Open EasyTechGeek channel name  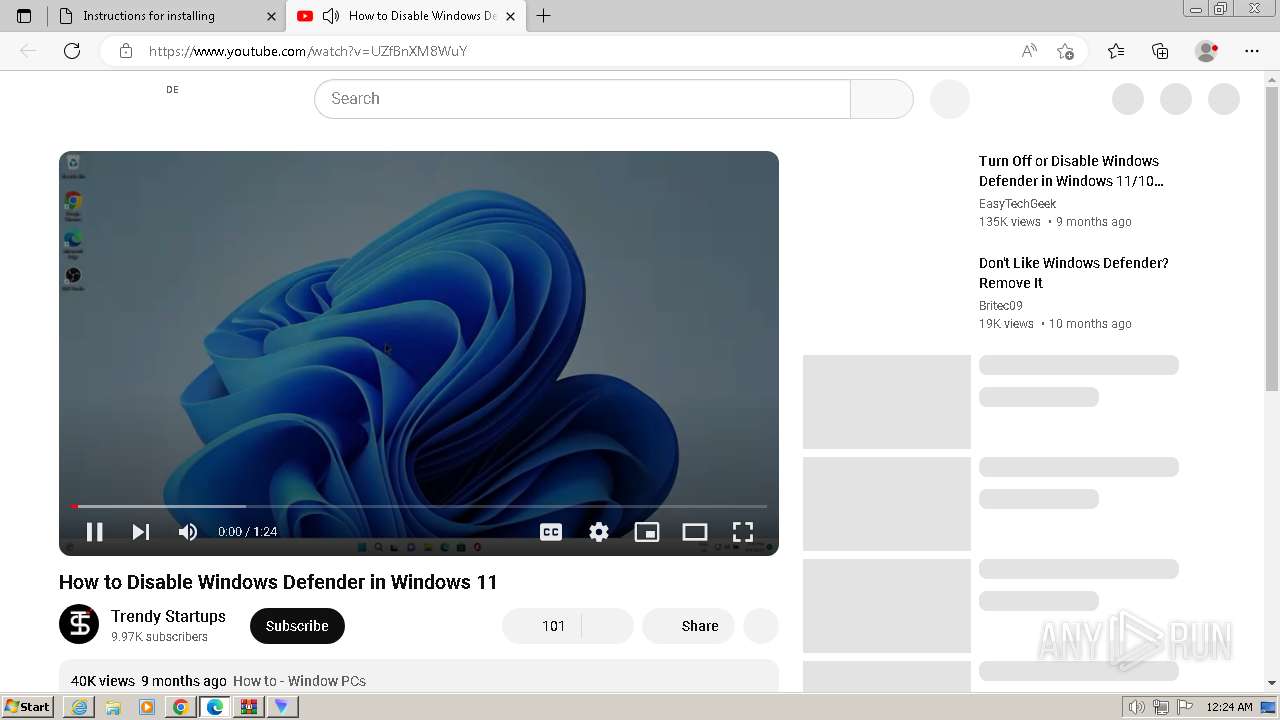click(1017, 204)
